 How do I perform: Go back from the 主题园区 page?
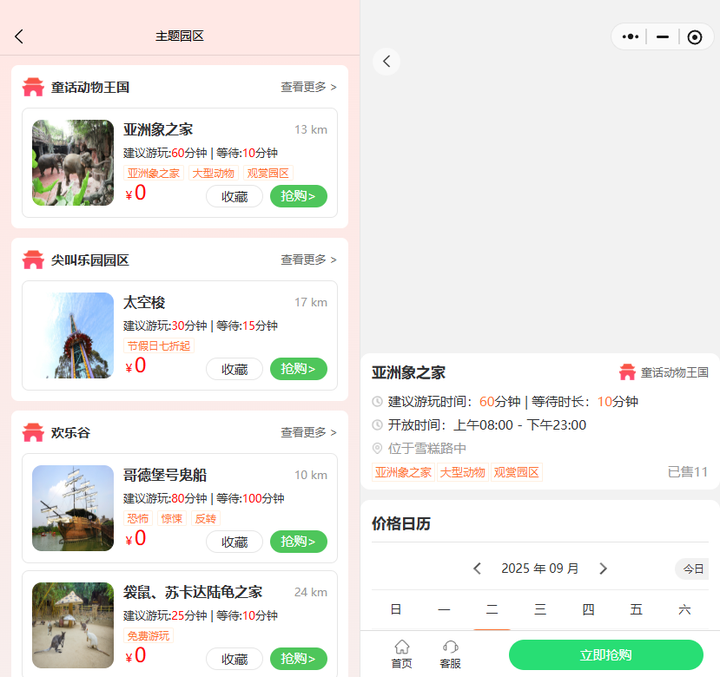[19, 36]
